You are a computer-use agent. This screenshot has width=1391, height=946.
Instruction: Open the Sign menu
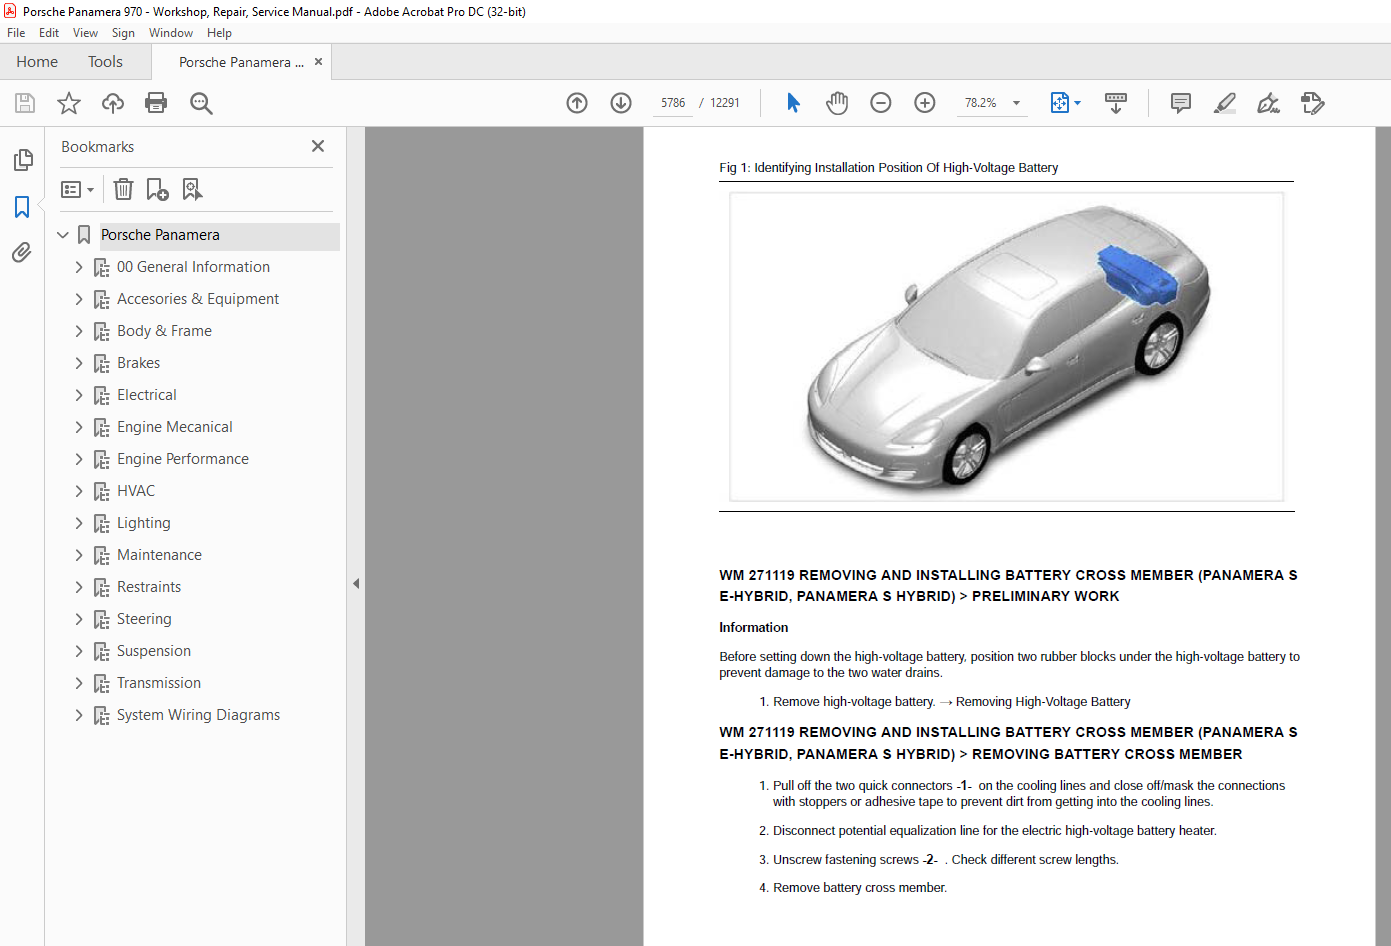pos(123,33)
